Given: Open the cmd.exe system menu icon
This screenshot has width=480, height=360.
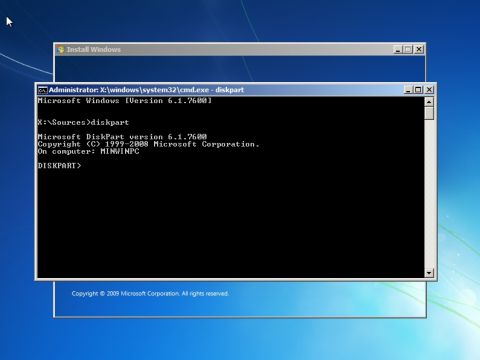Looking at the screenshot, I should coord(43,90).
